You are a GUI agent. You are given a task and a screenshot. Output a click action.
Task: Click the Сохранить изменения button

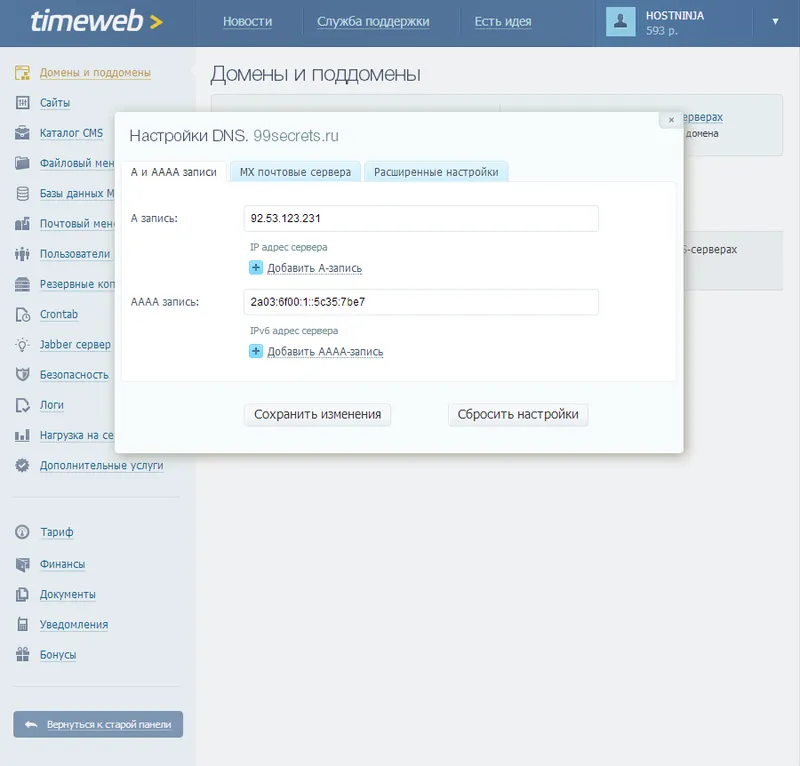coord(317,414)
